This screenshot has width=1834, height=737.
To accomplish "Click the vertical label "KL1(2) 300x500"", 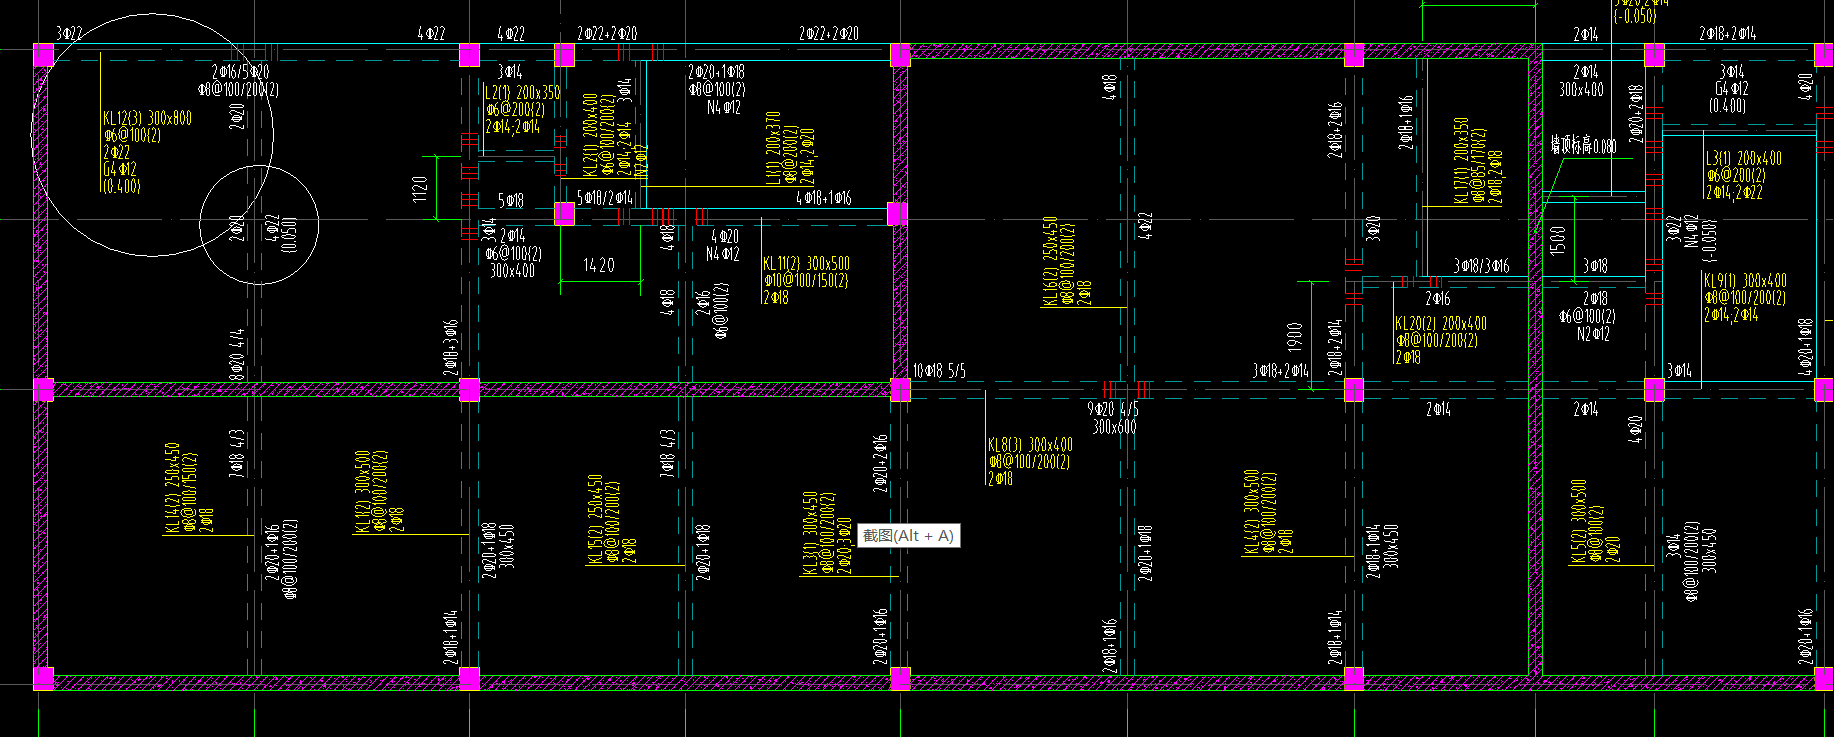I will pyautogui.click(x=362, y=492).
